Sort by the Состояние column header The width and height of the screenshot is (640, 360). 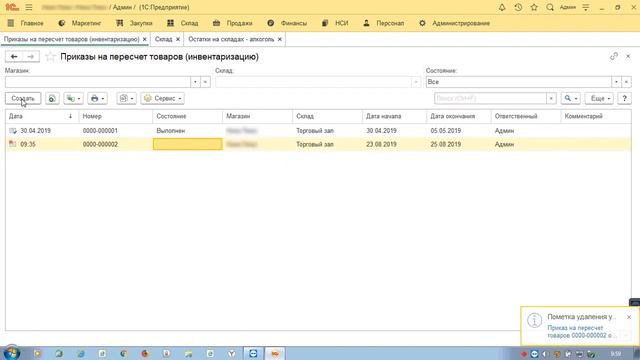pos(187,116)
